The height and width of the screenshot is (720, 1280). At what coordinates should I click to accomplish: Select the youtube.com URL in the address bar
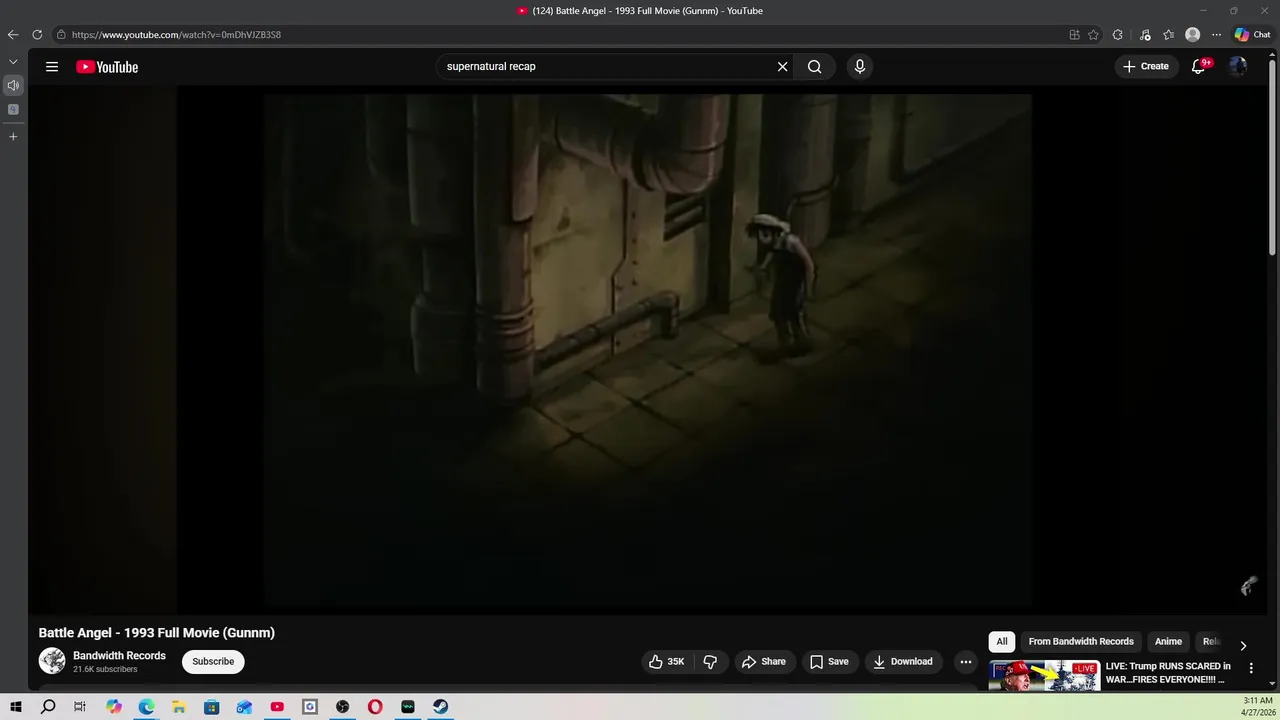pos(176,35)
